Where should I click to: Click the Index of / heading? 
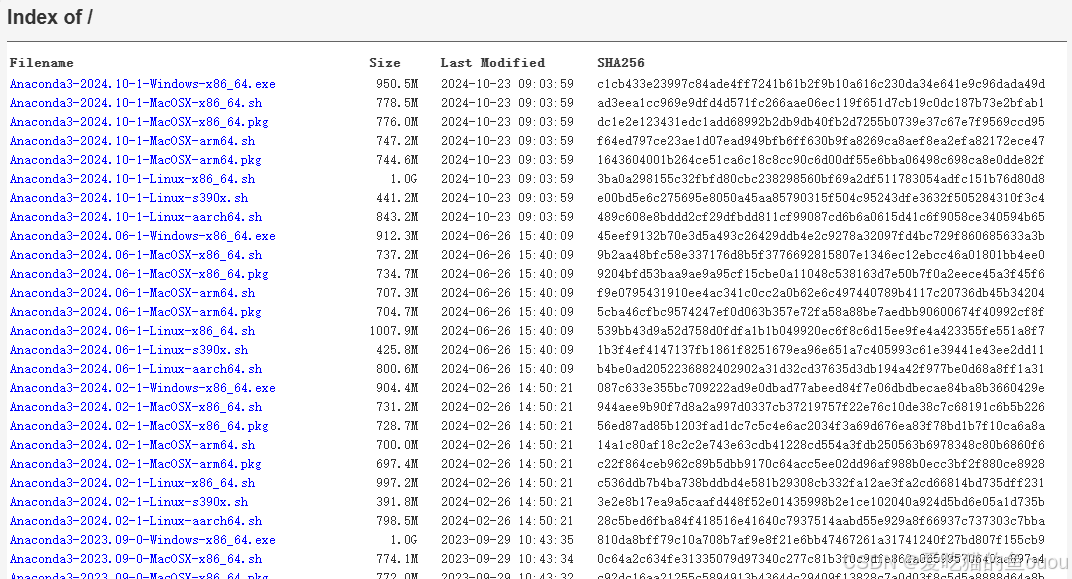click(50, 17)
